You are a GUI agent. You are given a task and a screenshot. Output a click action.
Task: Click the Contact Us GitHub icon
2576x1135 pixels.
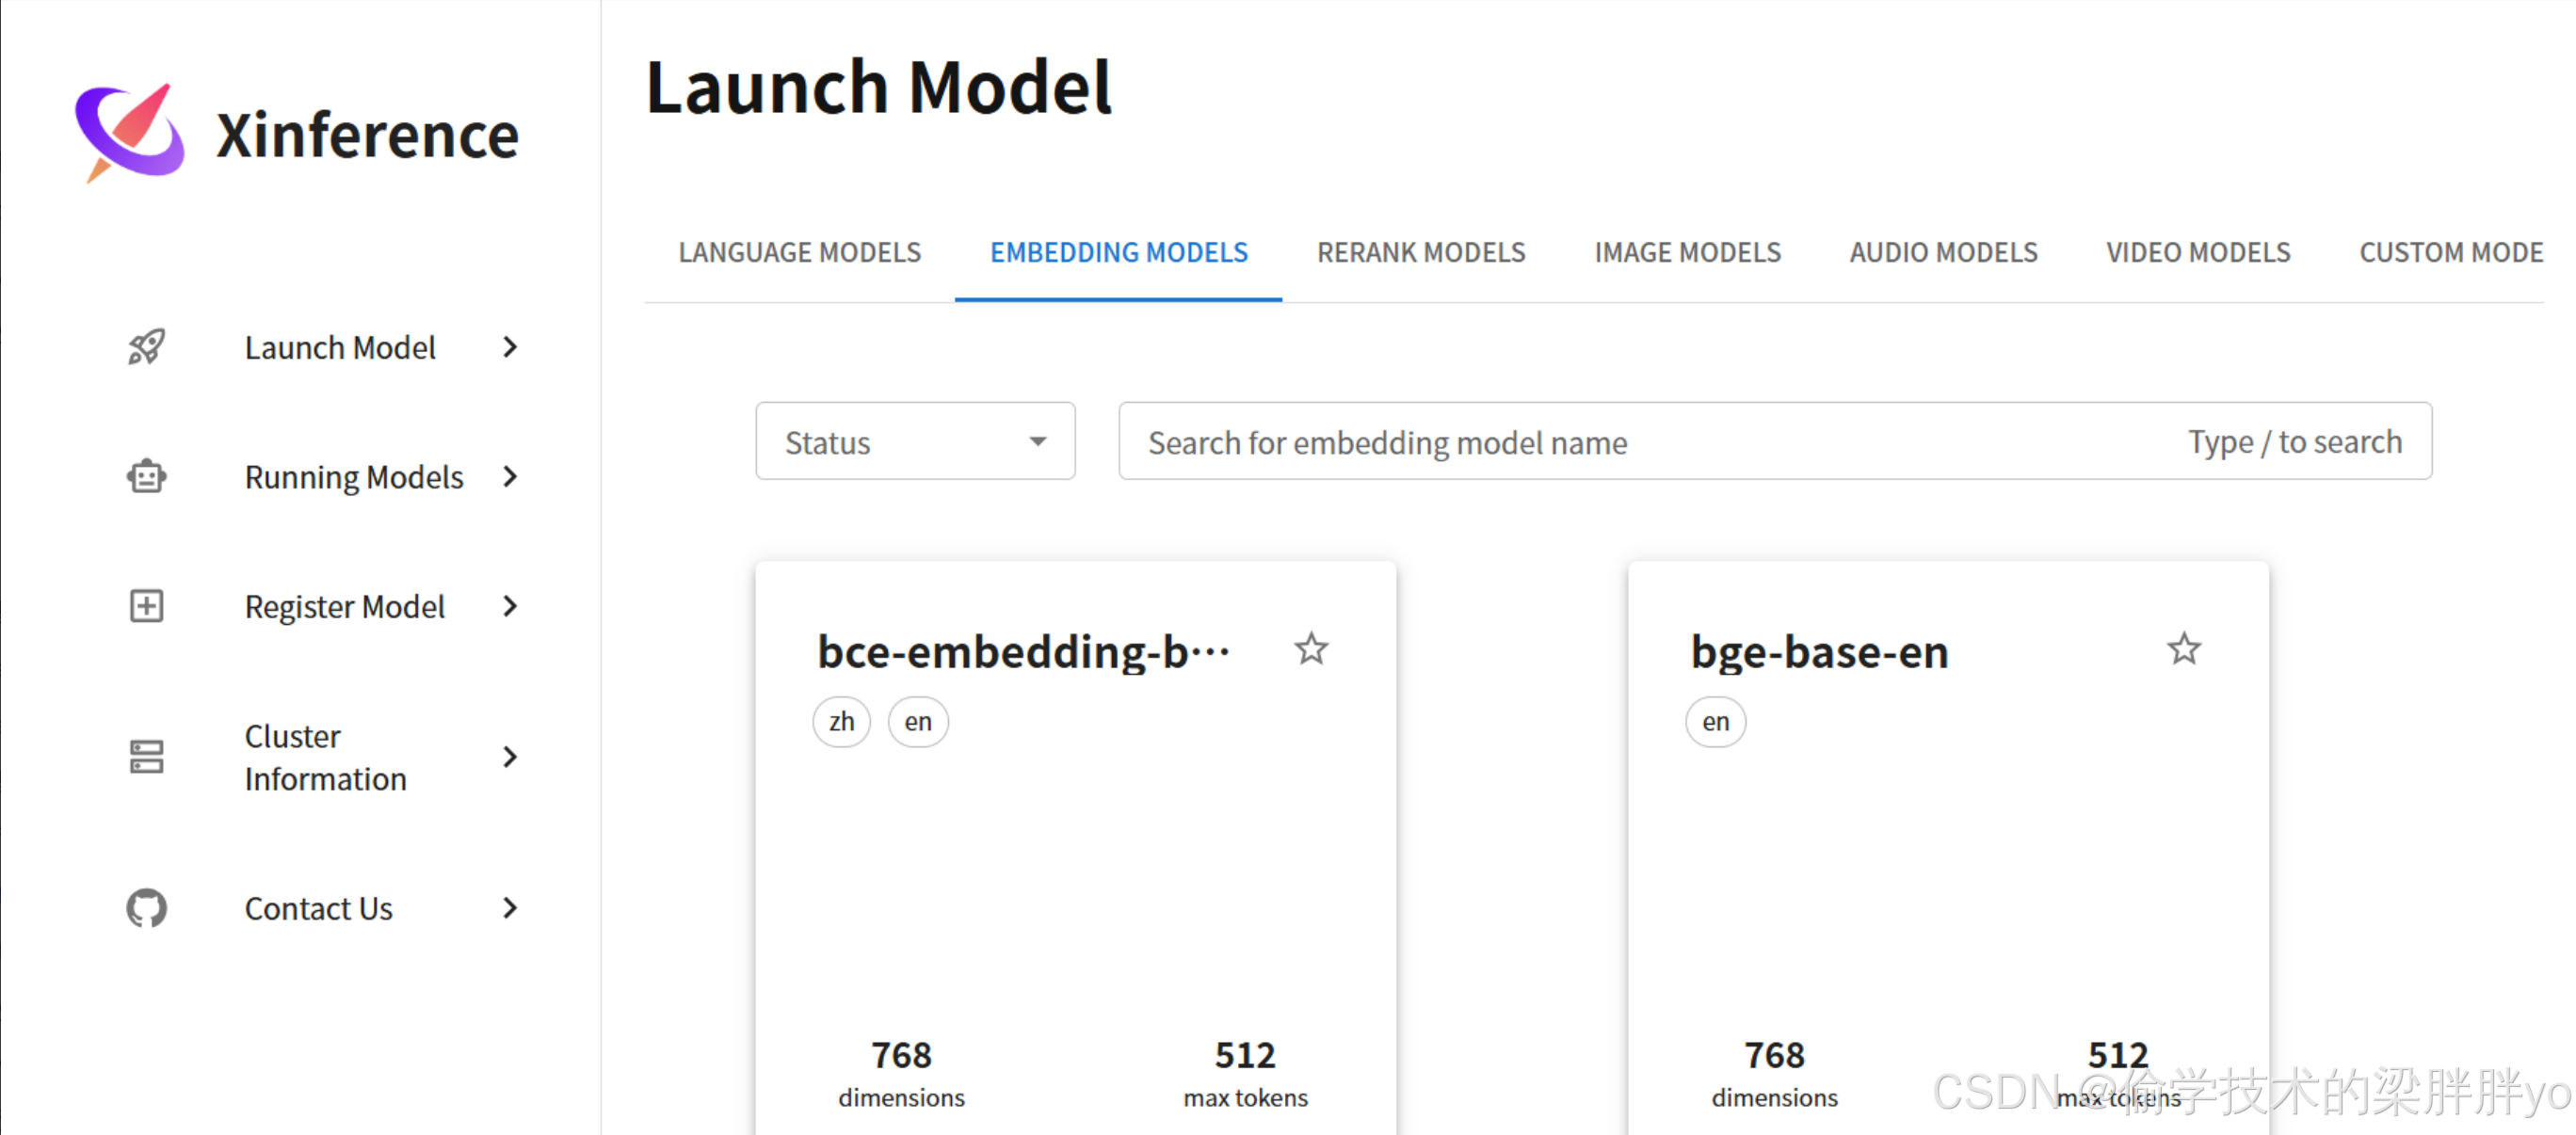point(147,908)
